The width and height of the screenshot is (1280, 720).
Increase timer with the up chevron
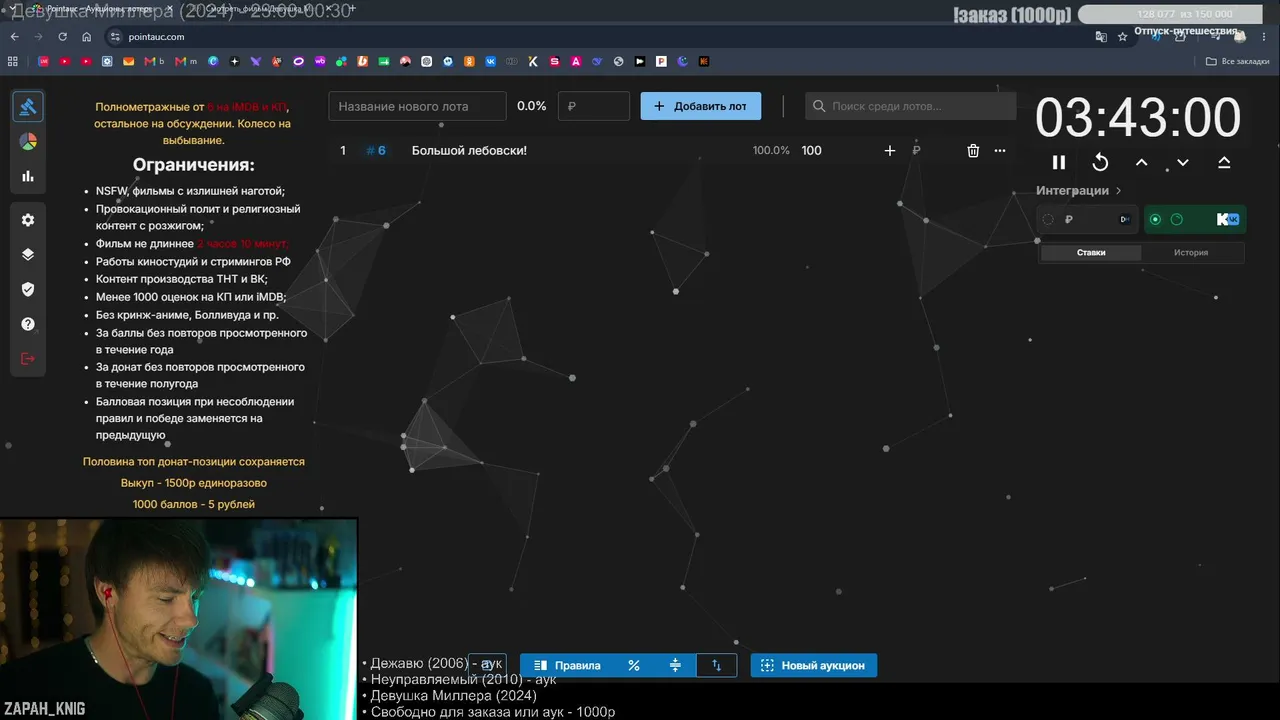1141,162
